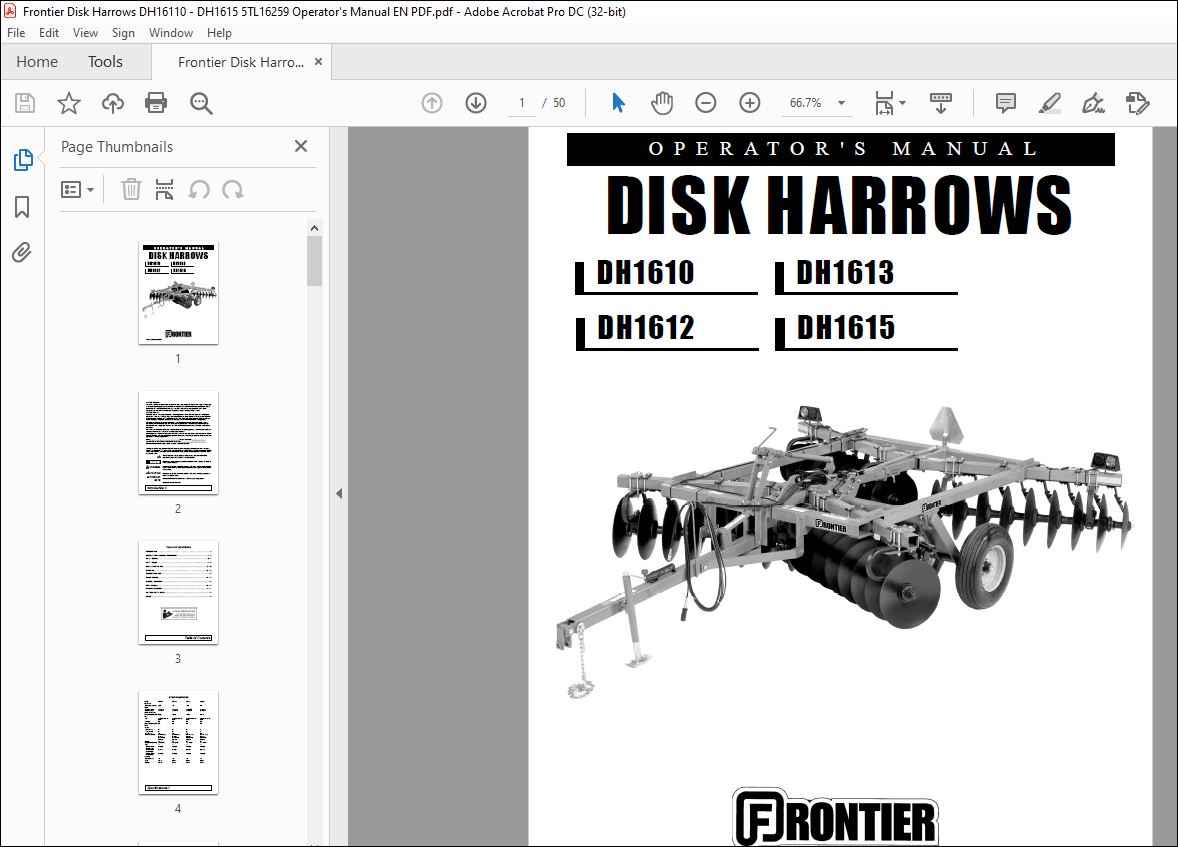This screenshot has width=1178, height=847.
Task: Open thumbnail options dropdown menu
Action: [x=77, y=189]
